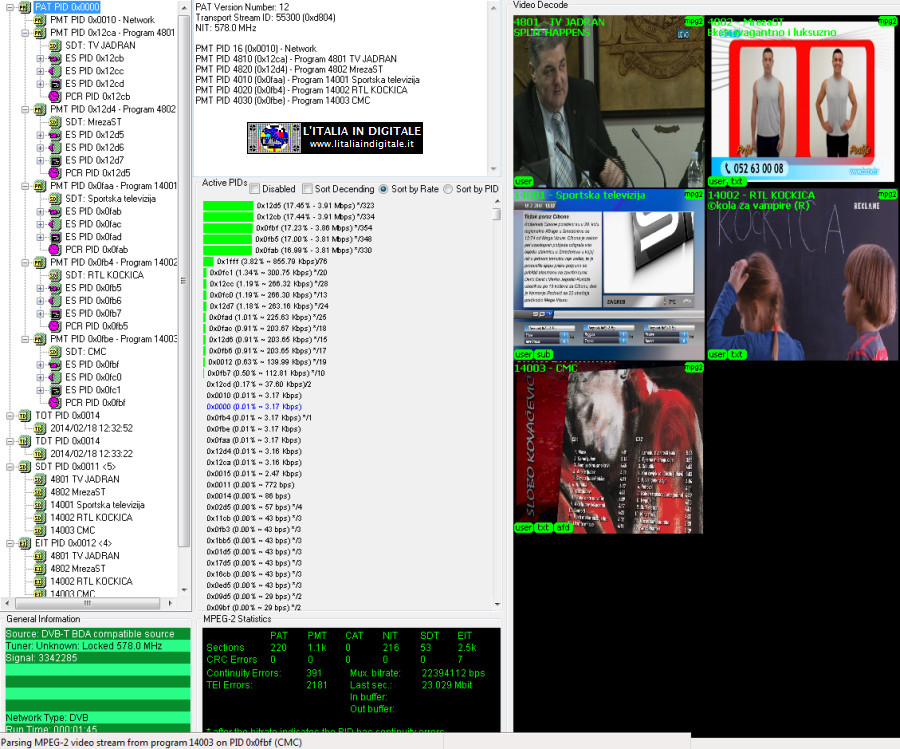Click the 0x0fbf green bitrate bar
900x749 pixels.
coord(228,228)
